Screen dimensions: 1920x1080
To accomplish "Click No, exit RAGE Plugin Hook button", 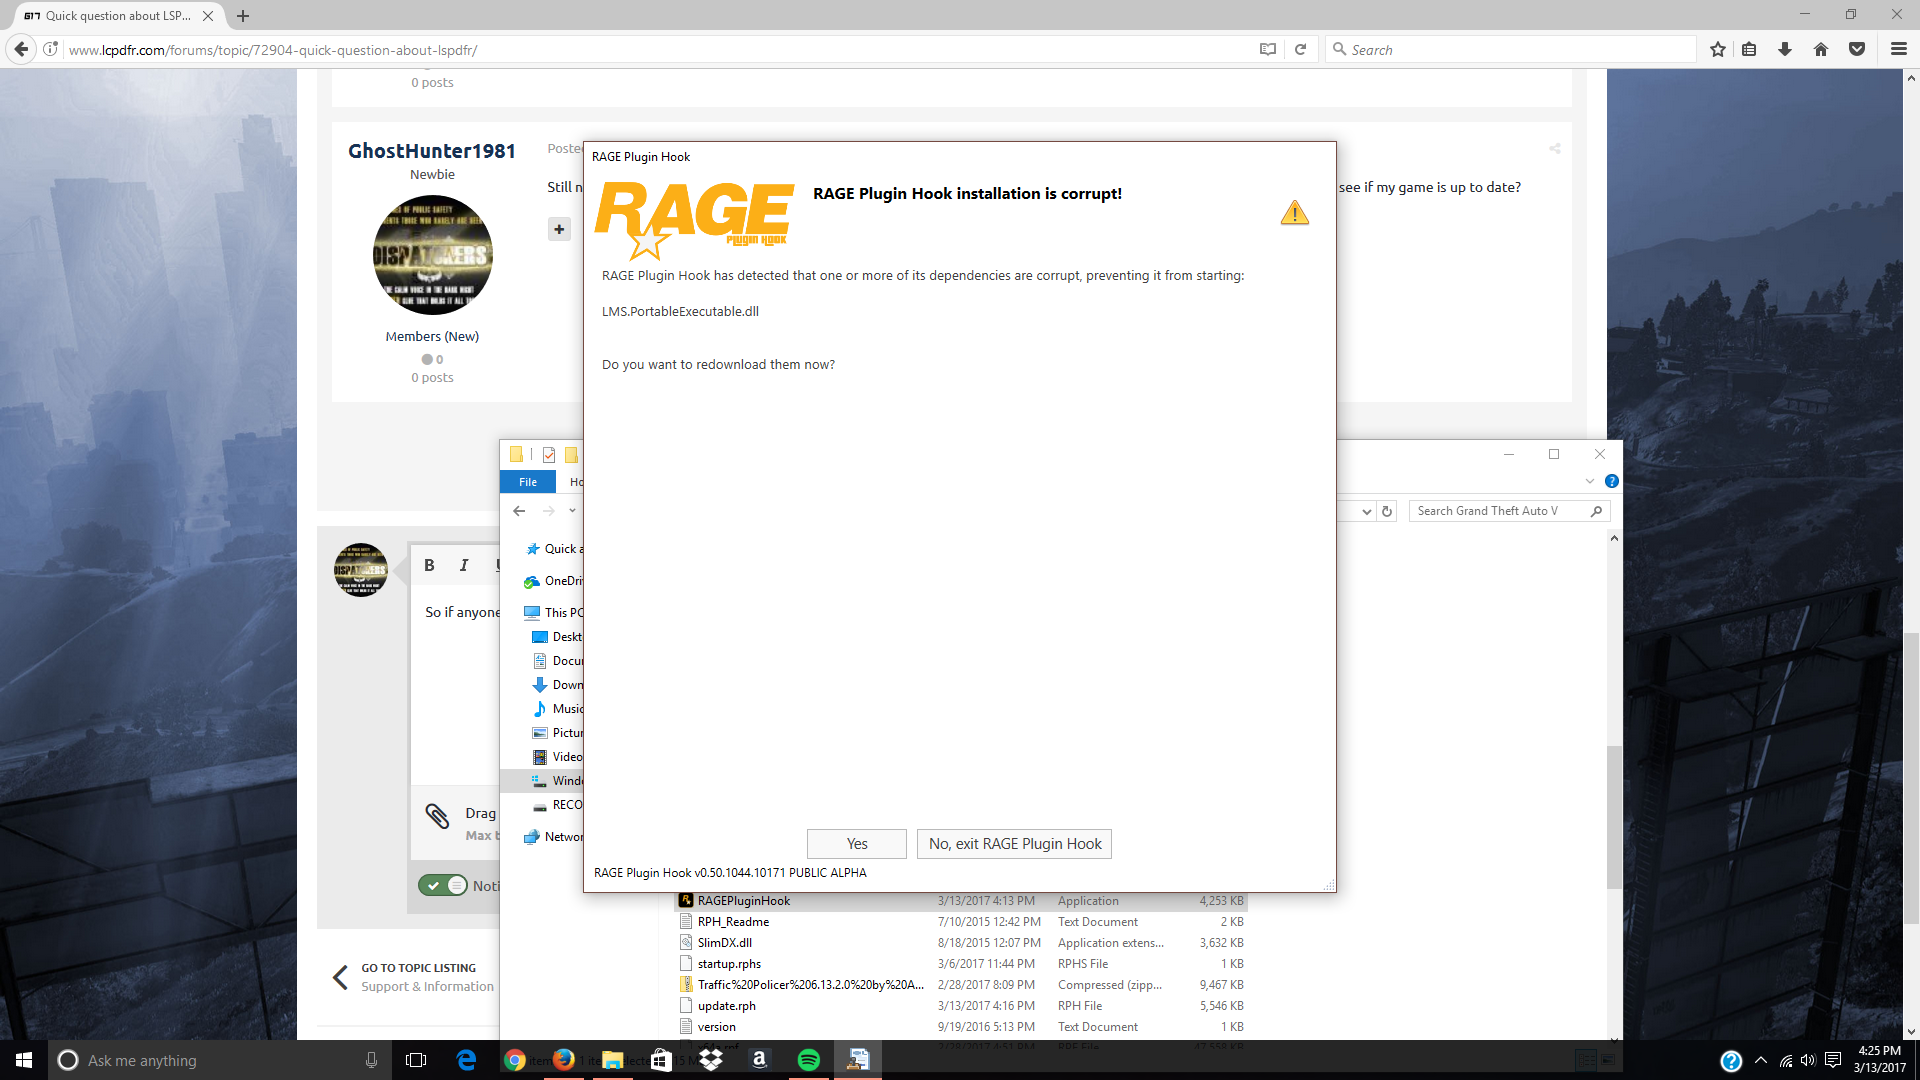I will 1014,844.
